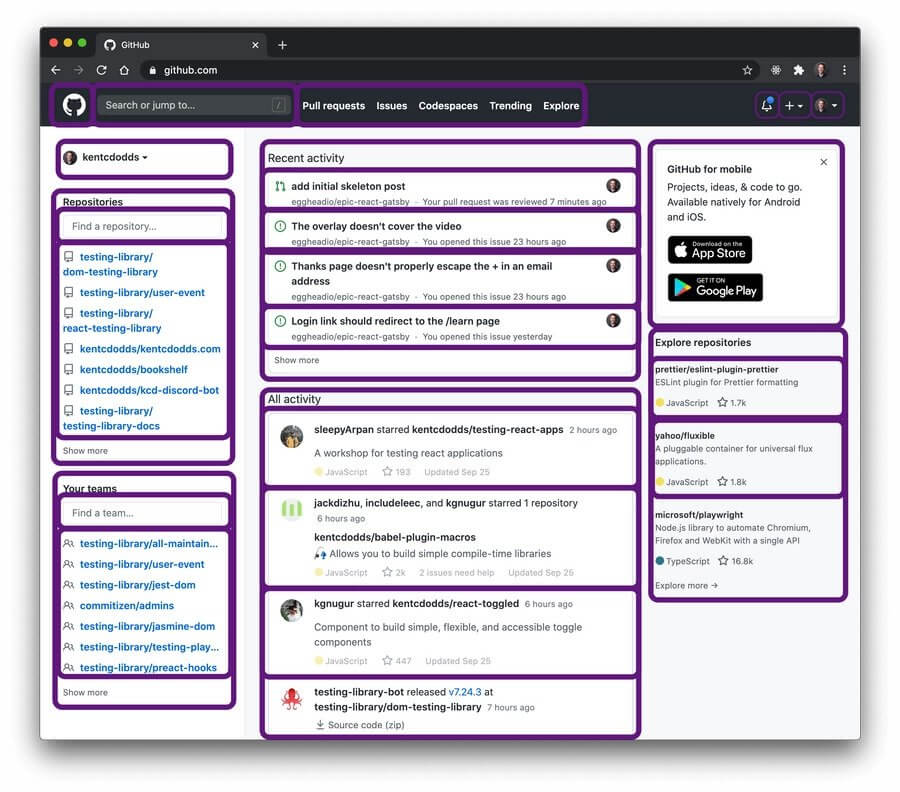Open the browser extensions puzzle icon
This screenshot has height=792, width=900.
798,70
